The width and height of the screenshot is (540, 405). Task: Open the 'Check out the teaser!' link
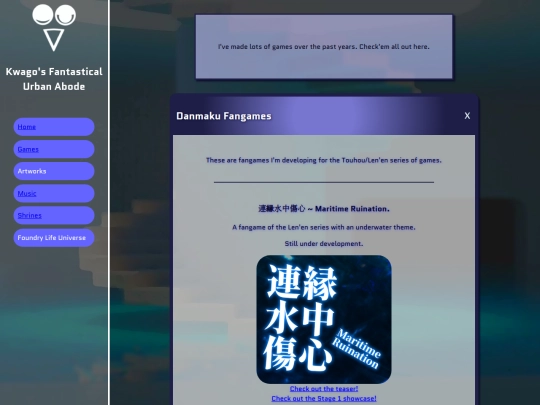(324, 388)
